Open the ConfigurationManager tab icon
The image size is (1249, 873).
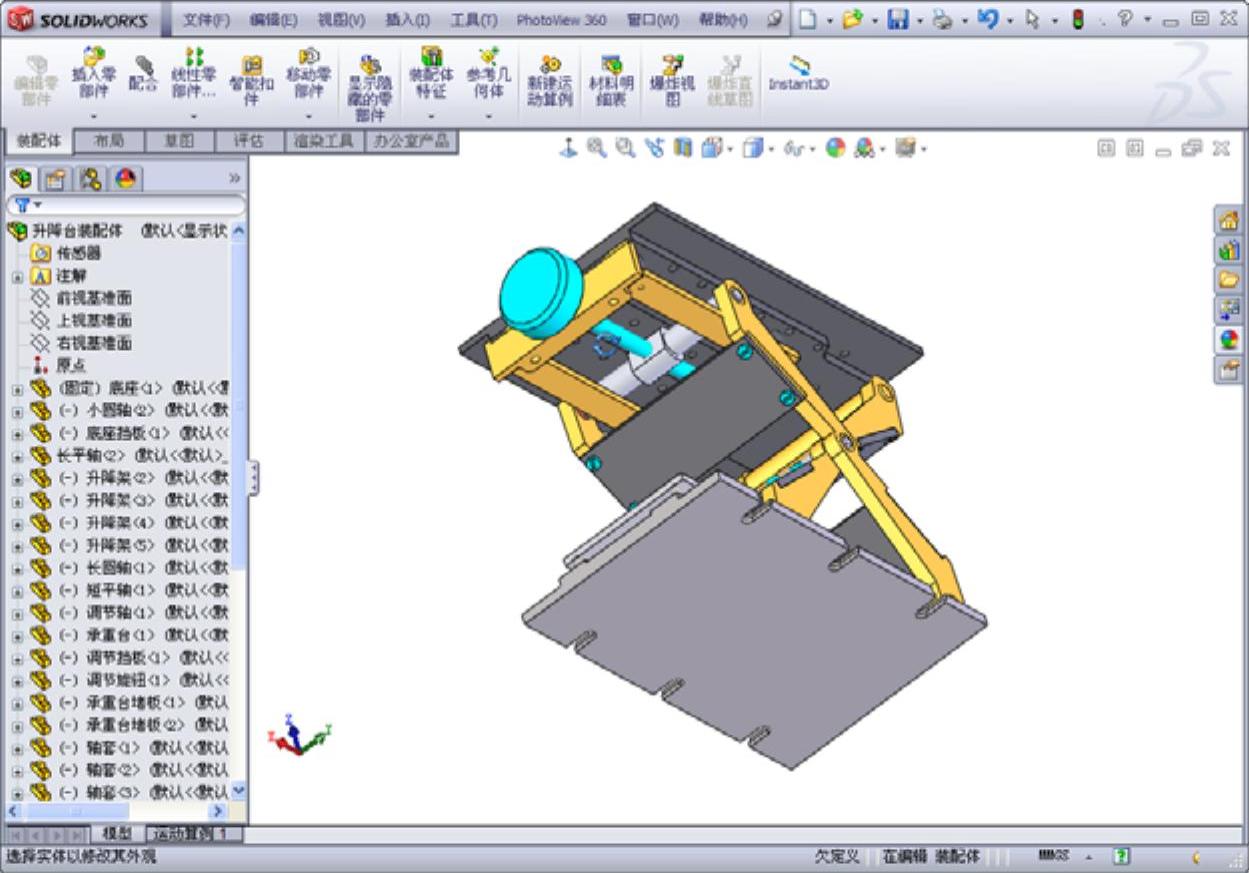(x=90, y=179)
